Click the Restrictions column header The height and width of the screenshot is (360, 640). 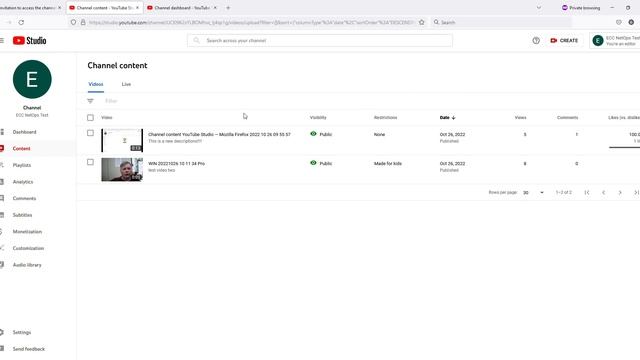coord(385,118)
